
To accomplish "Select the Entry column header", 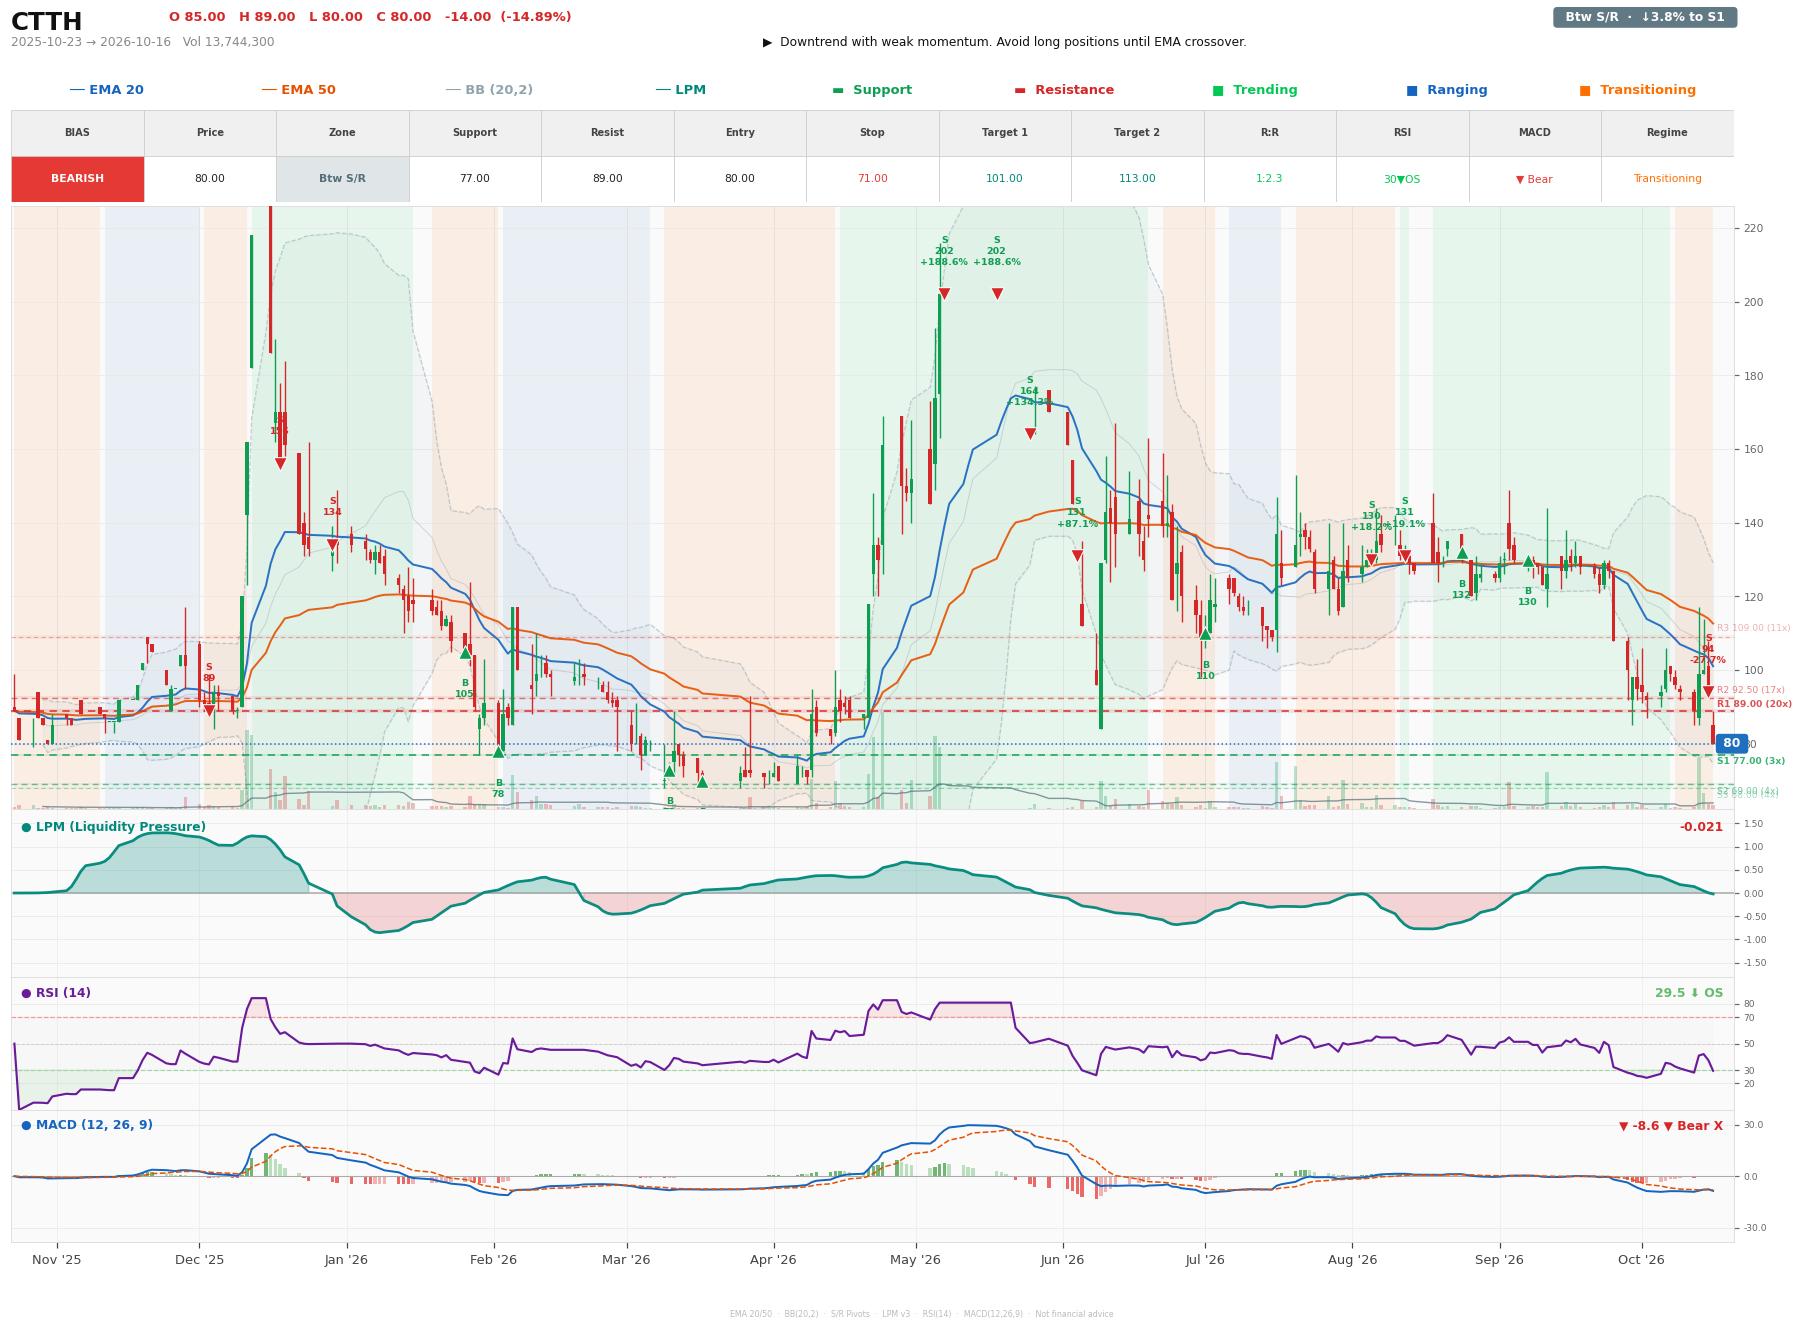I will coord(740,133).
